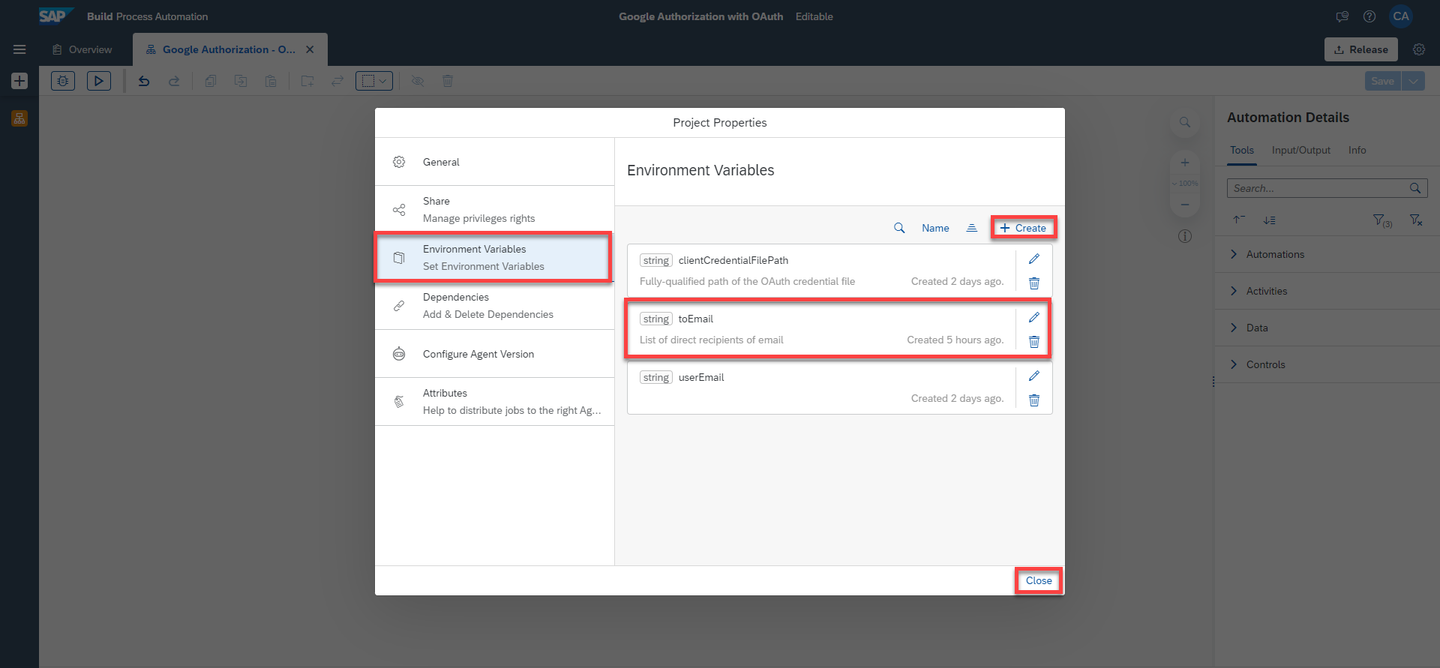This screenshot has width=1440, height=668.
Task: Zoom out the canvas with minus
Action: pos(1184,204)
